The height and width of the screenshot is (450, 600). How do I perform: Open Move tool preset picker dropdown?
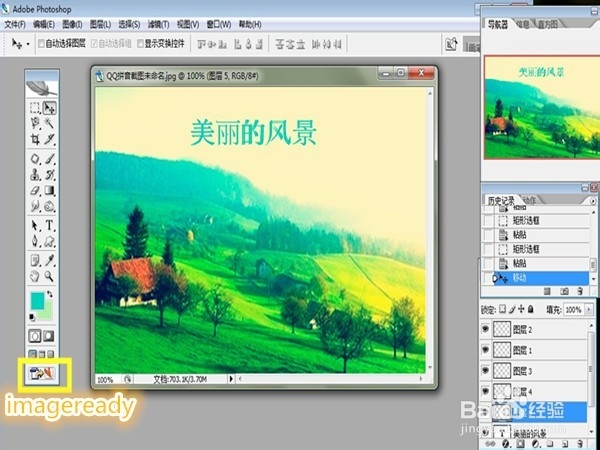28,44
